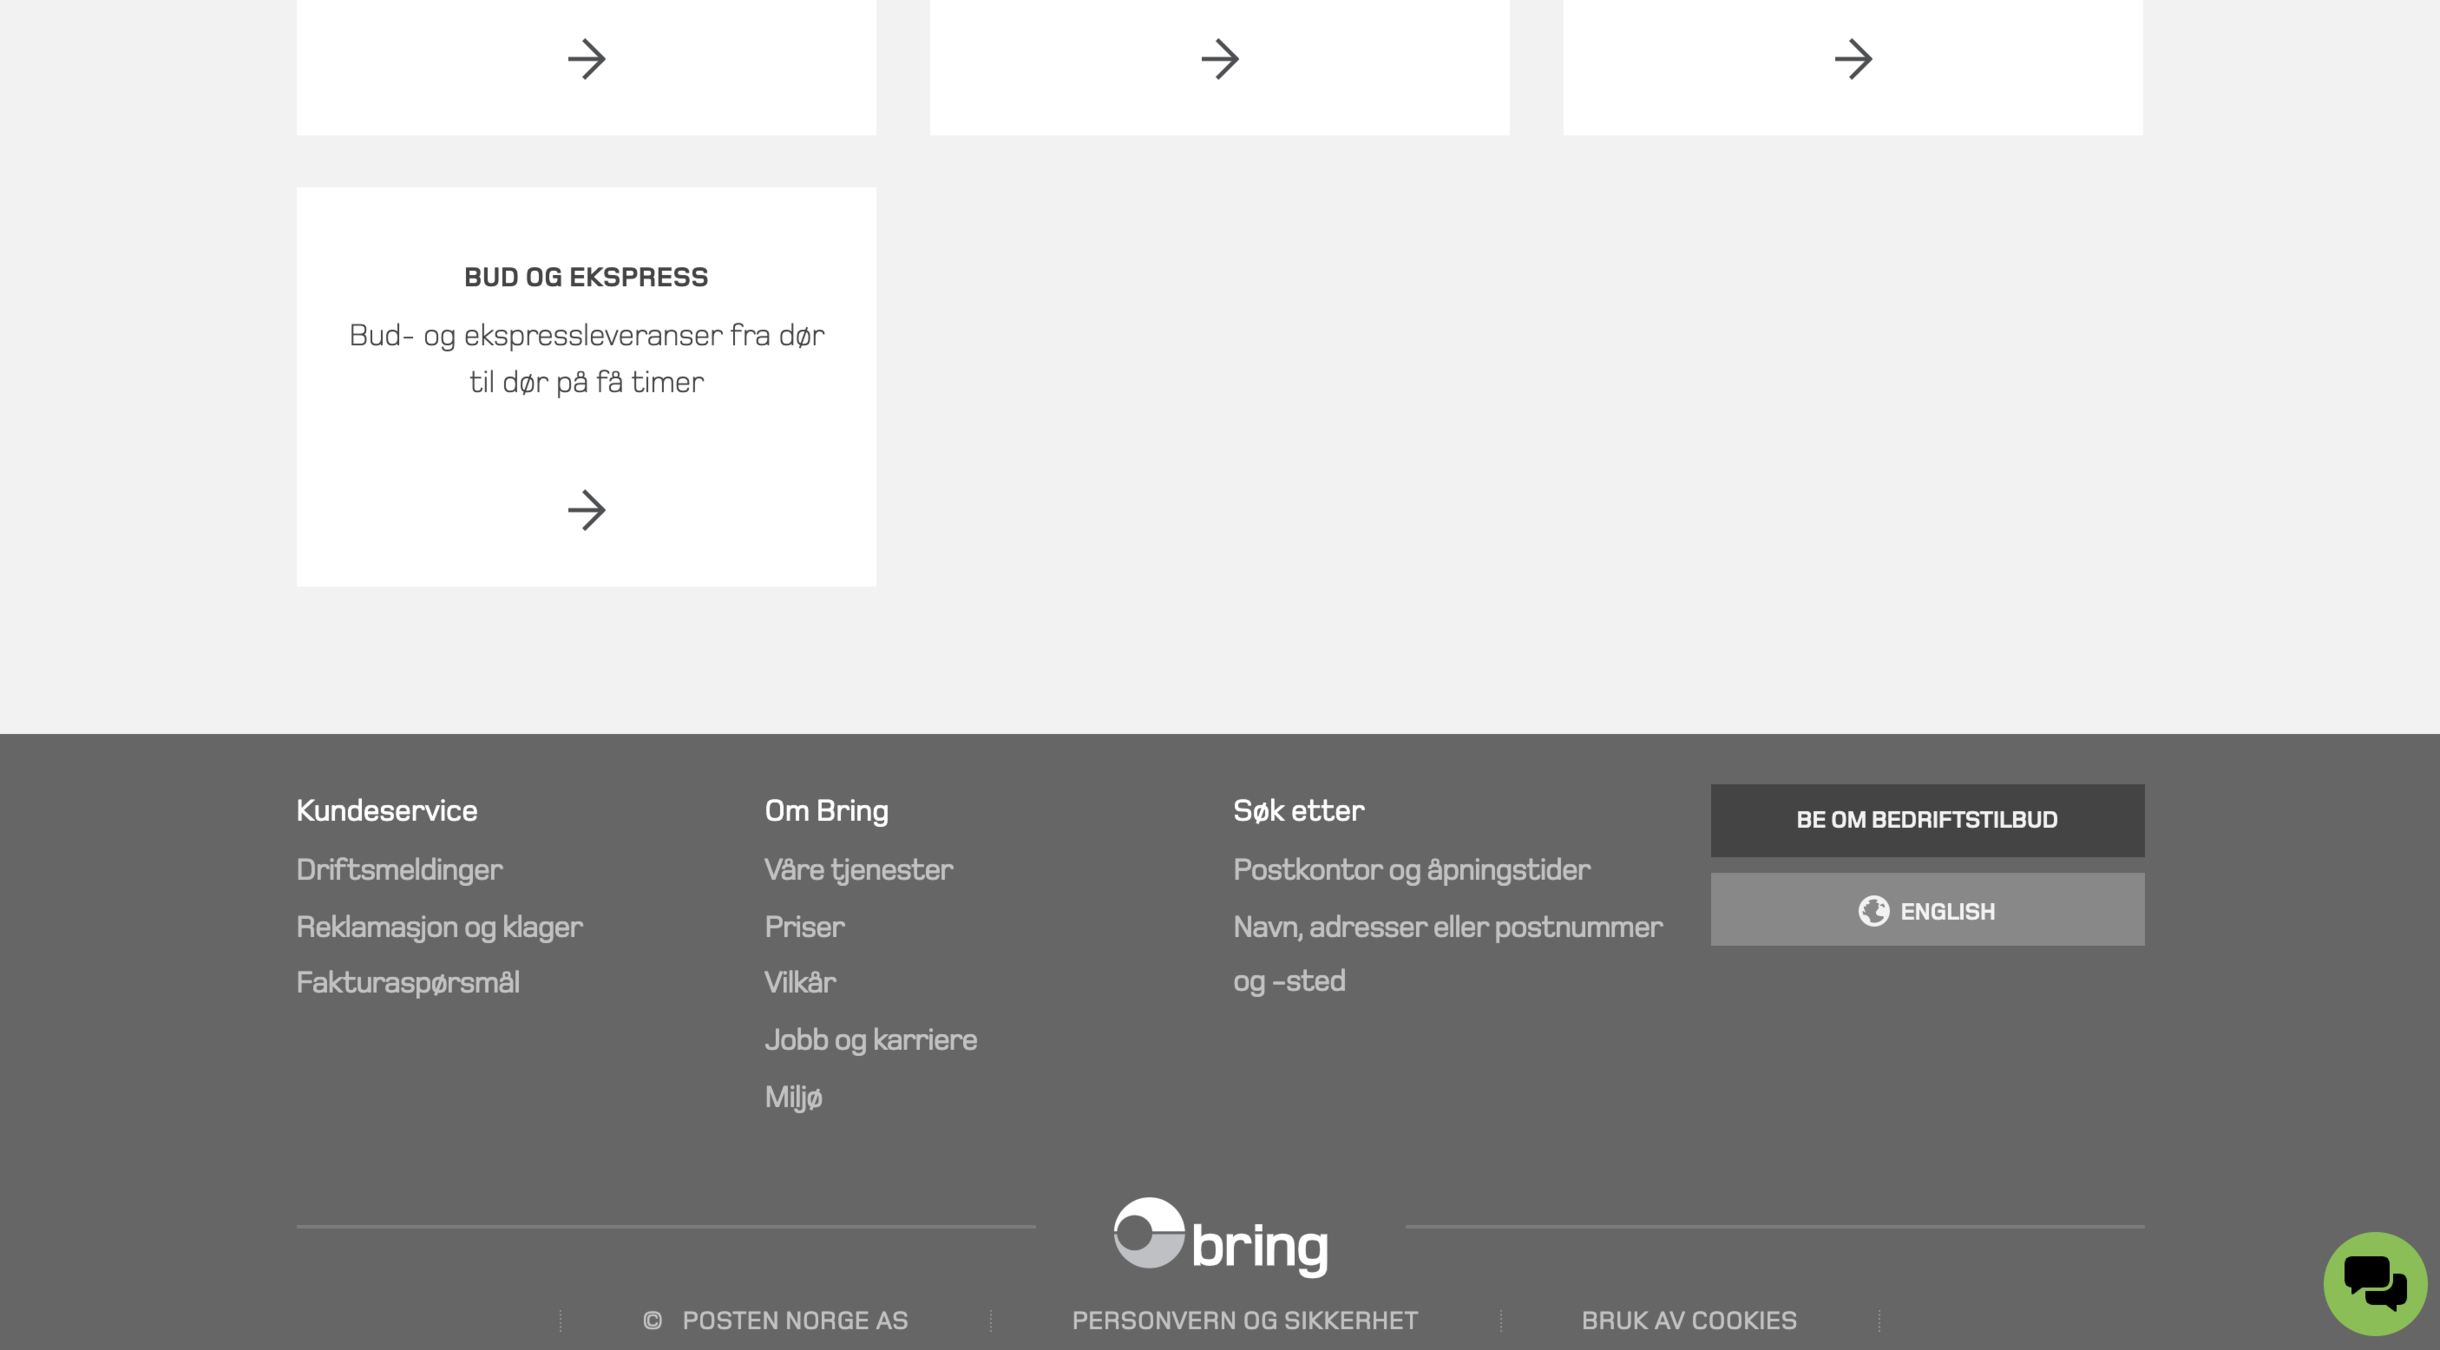Open the green chat bubble icon

[2374, 1283]
